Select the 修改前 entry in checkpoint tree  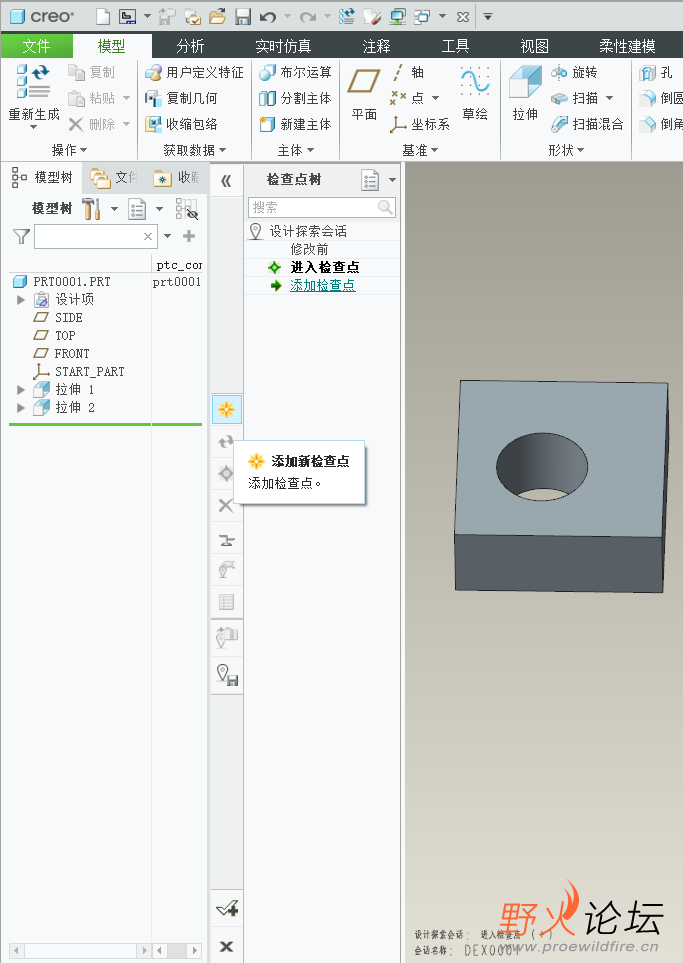[310, 249]
